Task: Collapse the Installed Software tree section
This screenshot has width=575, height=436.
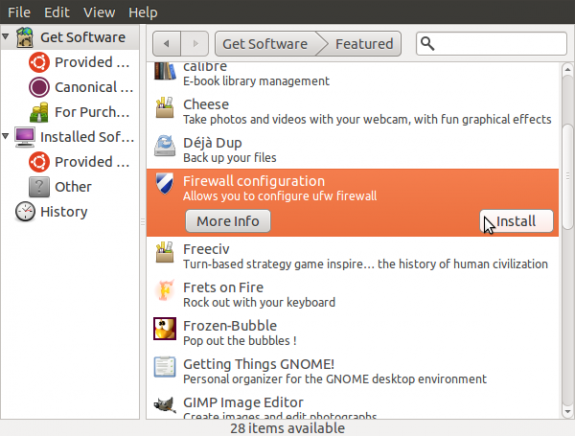Action: point(6,136)
